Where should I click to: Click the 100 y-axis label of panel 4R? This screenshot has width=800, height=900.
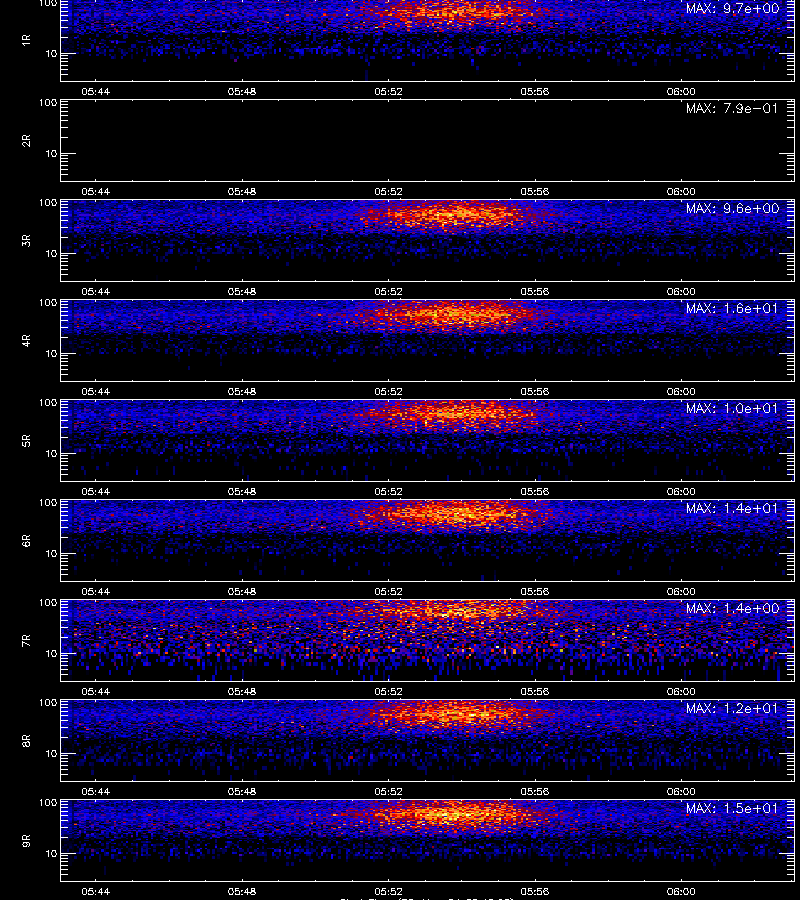click(x=48, y=302)
